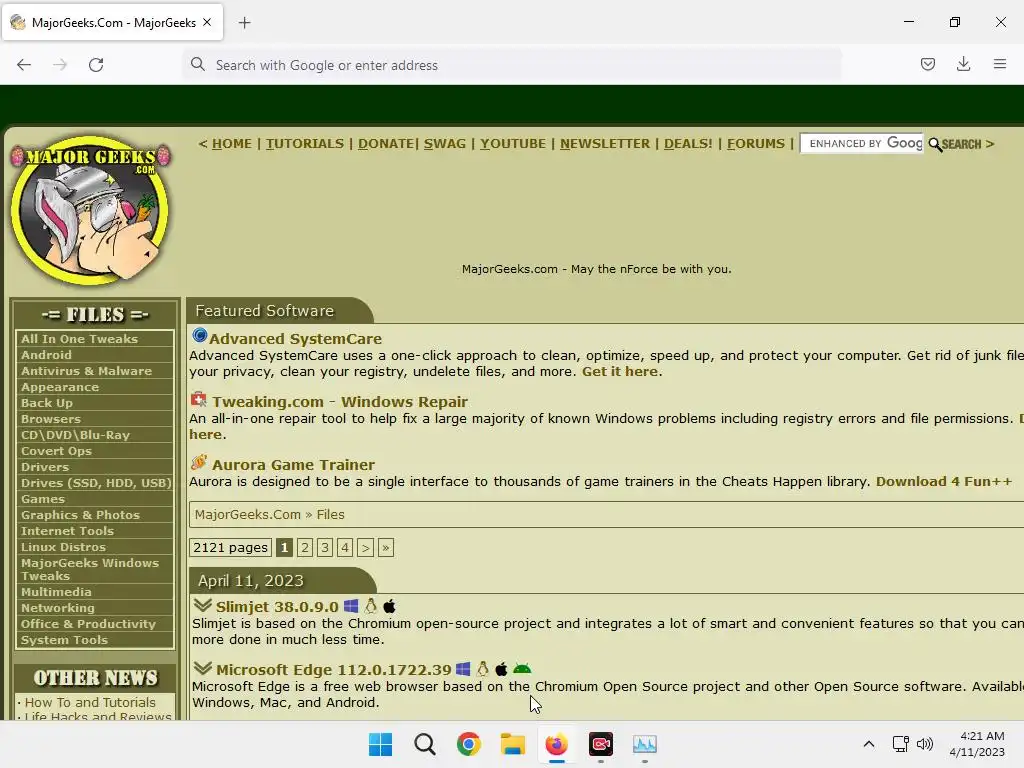Image resolution: width=1024 pixels, height=768 pixels.
Task: Open the Windows Start menu
Action: point(380,744)
